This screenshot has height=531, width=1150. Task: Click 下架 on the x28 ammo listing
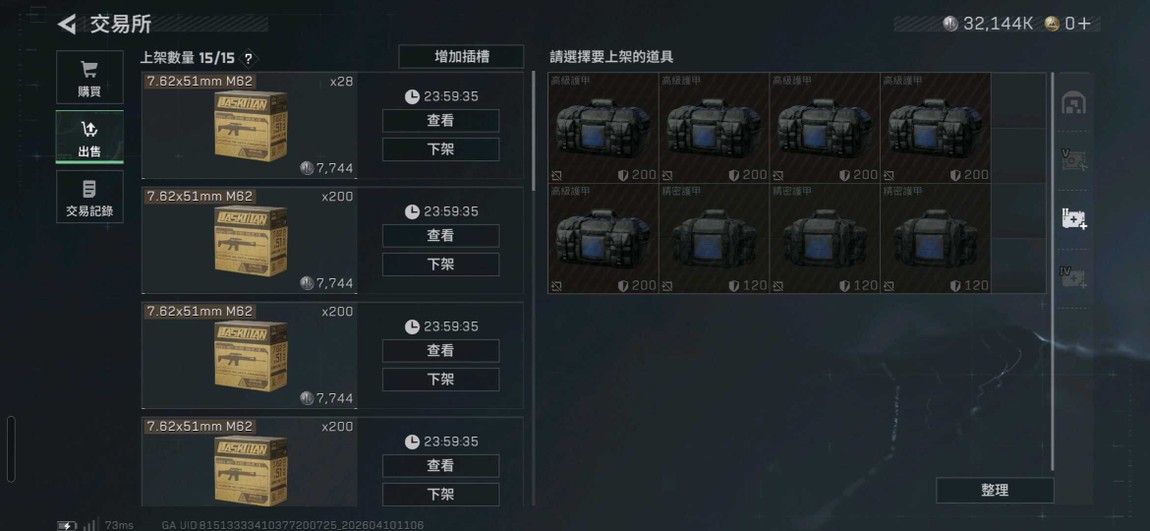pos(441,150)
